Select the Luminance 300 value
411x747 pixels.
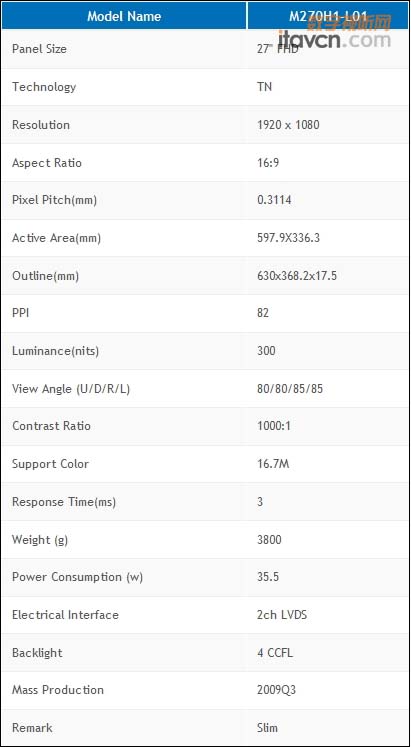click(x=266, y=351)
